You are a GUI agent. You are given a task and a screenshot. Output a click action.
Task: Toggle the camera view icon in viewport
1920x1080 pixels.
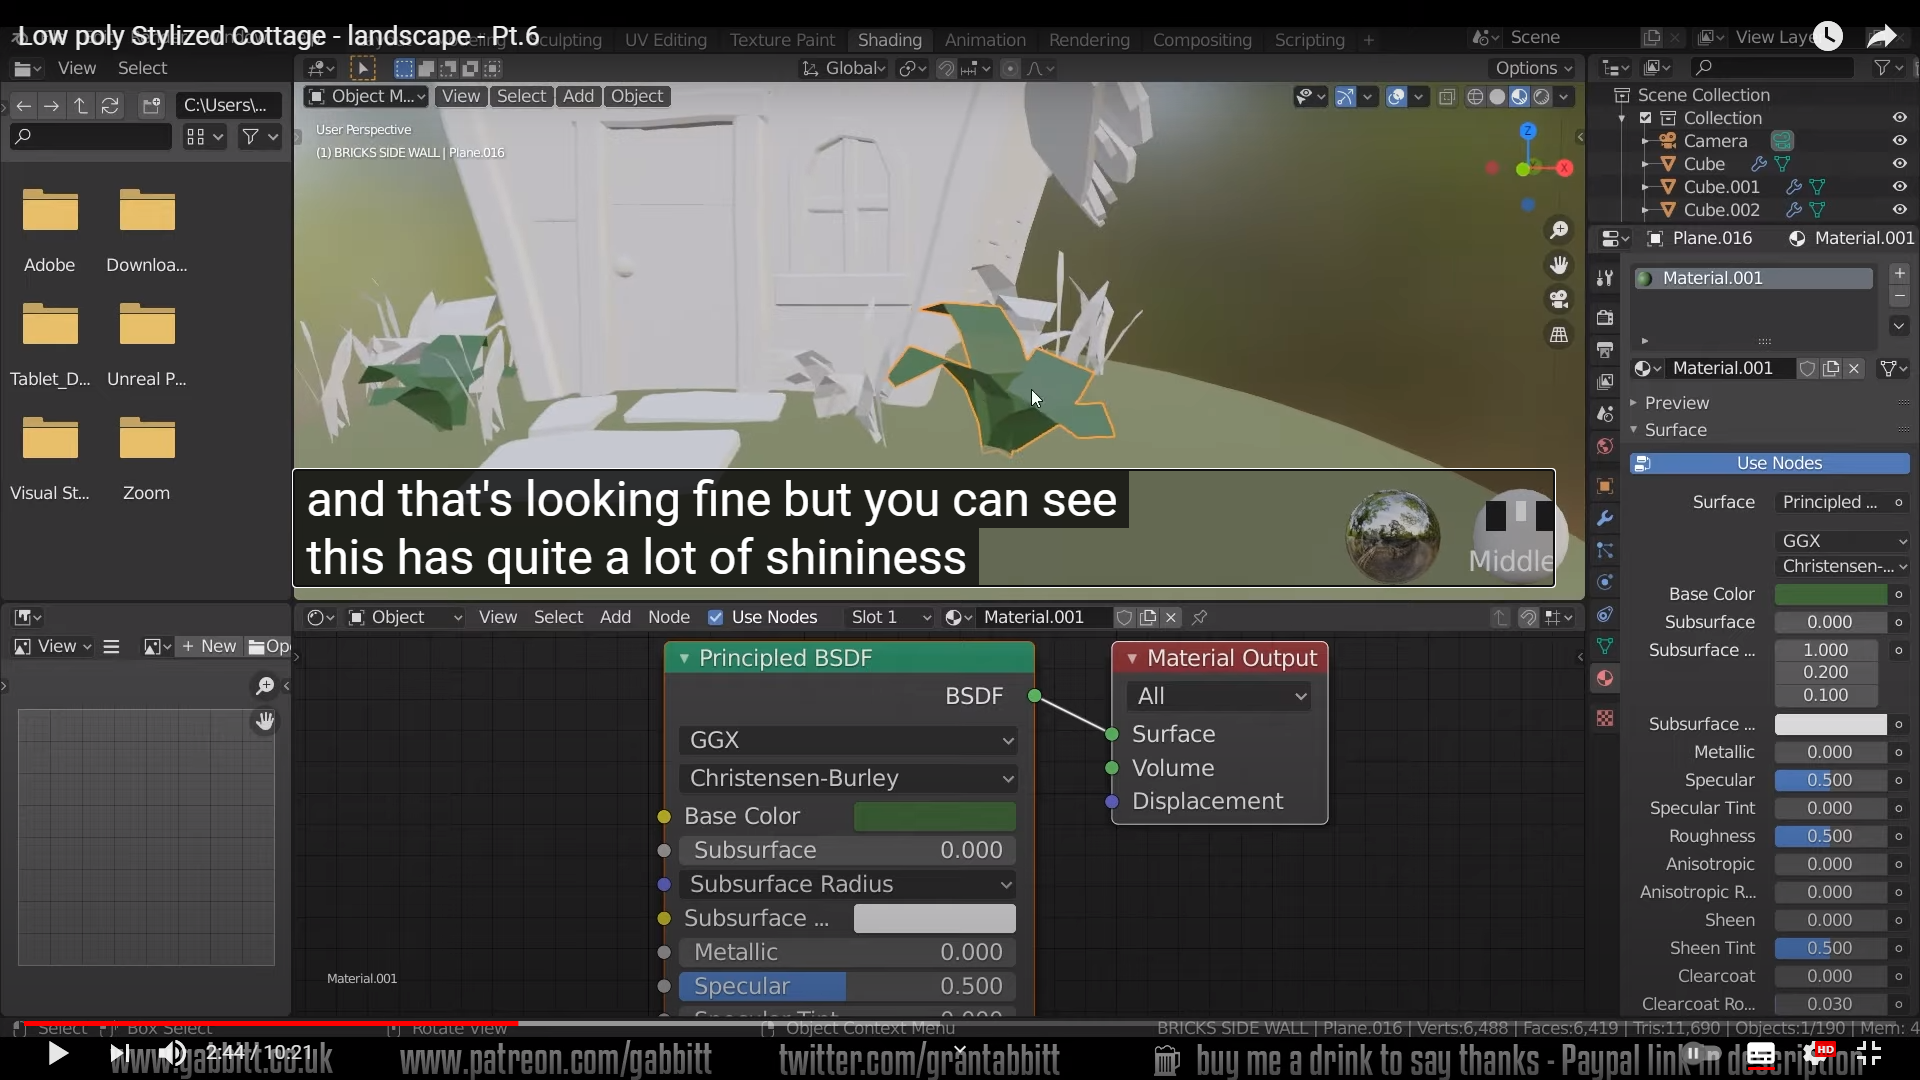point(1558,300)
